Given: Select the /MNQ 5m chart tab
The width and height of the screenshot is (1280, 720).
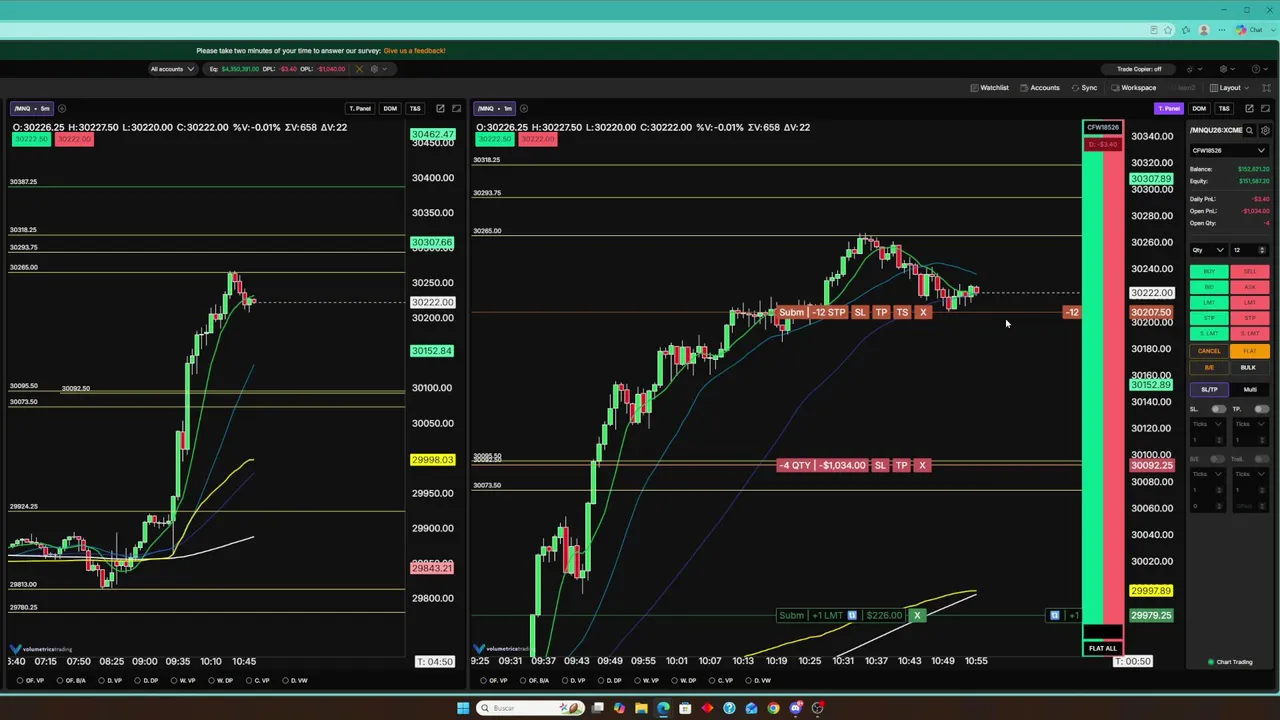Looking at the screenshot, I should pos(32,108).
